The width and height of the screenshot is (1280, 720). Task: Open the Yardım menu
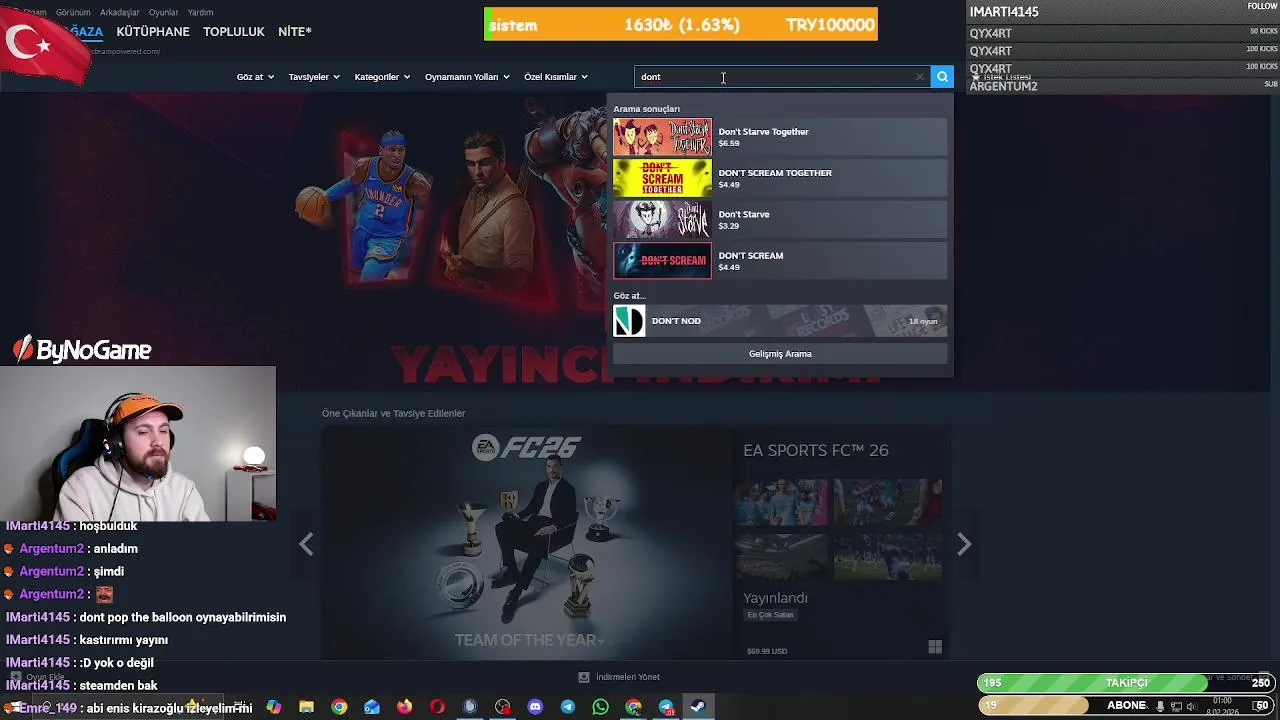200,12
